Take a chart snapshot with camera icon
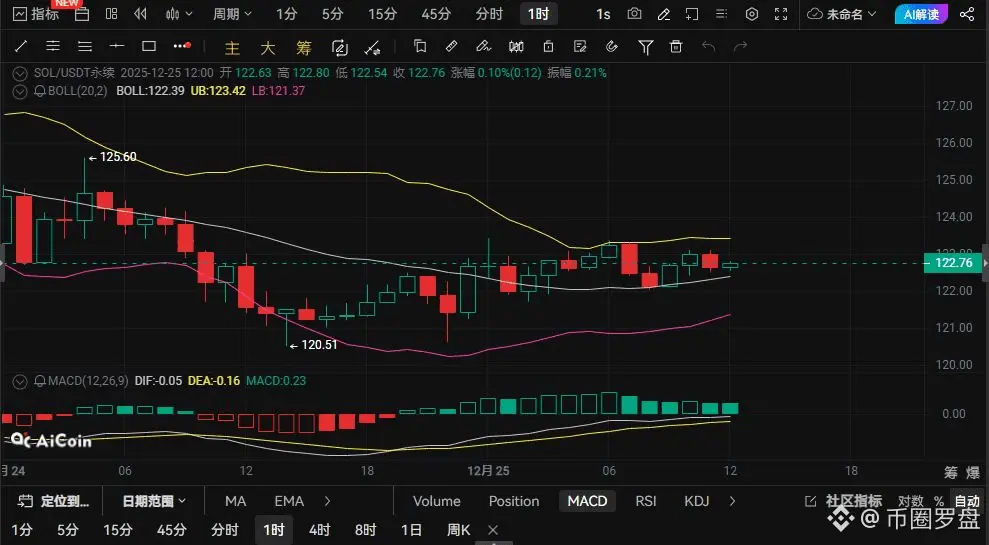This screenshot has width=989, height=545. pyautogui.click(x=635, y=14)
